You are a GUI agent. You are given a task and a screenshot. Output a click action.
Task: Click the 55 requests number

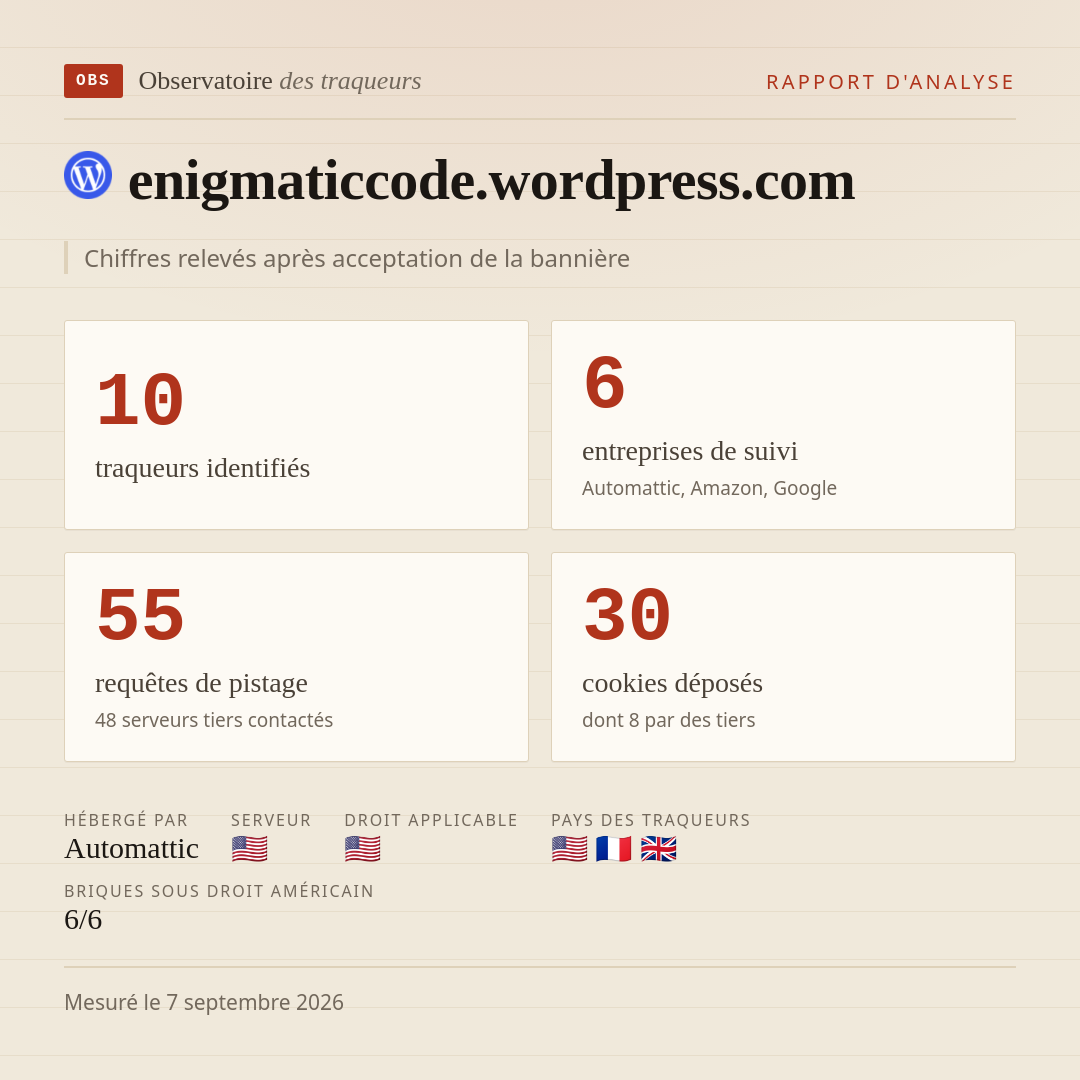140,616
